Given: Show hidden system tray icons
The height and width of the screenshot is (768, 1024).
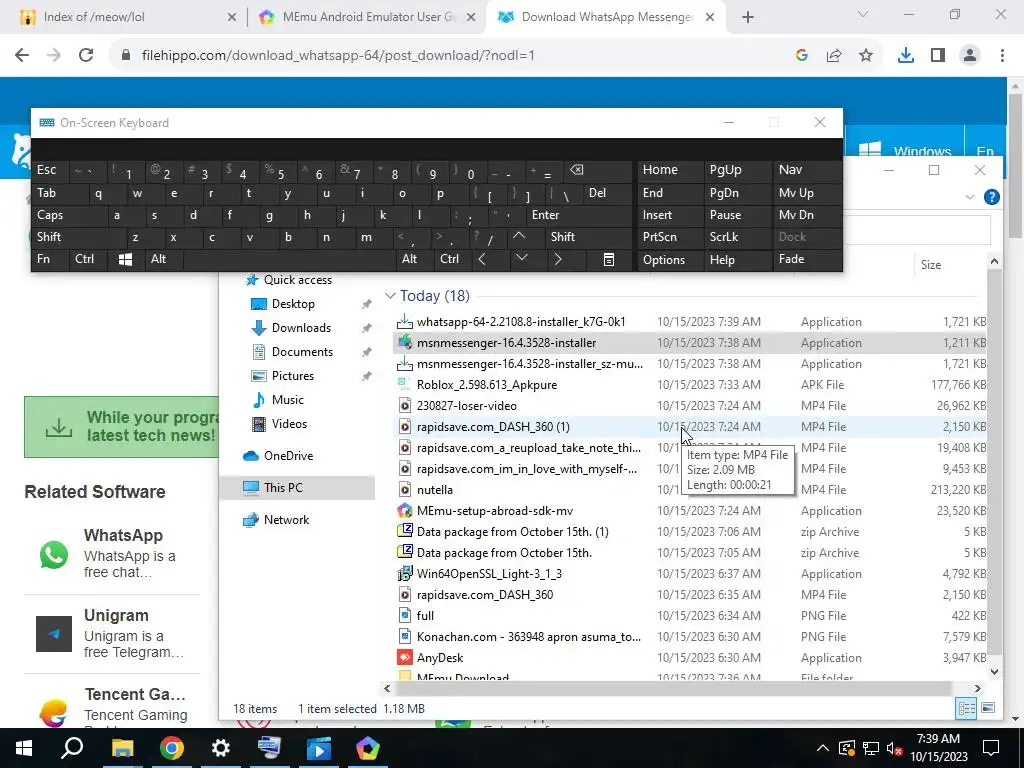Looking at the screenshot, I should pyautogui.click(x=822, y=748).
